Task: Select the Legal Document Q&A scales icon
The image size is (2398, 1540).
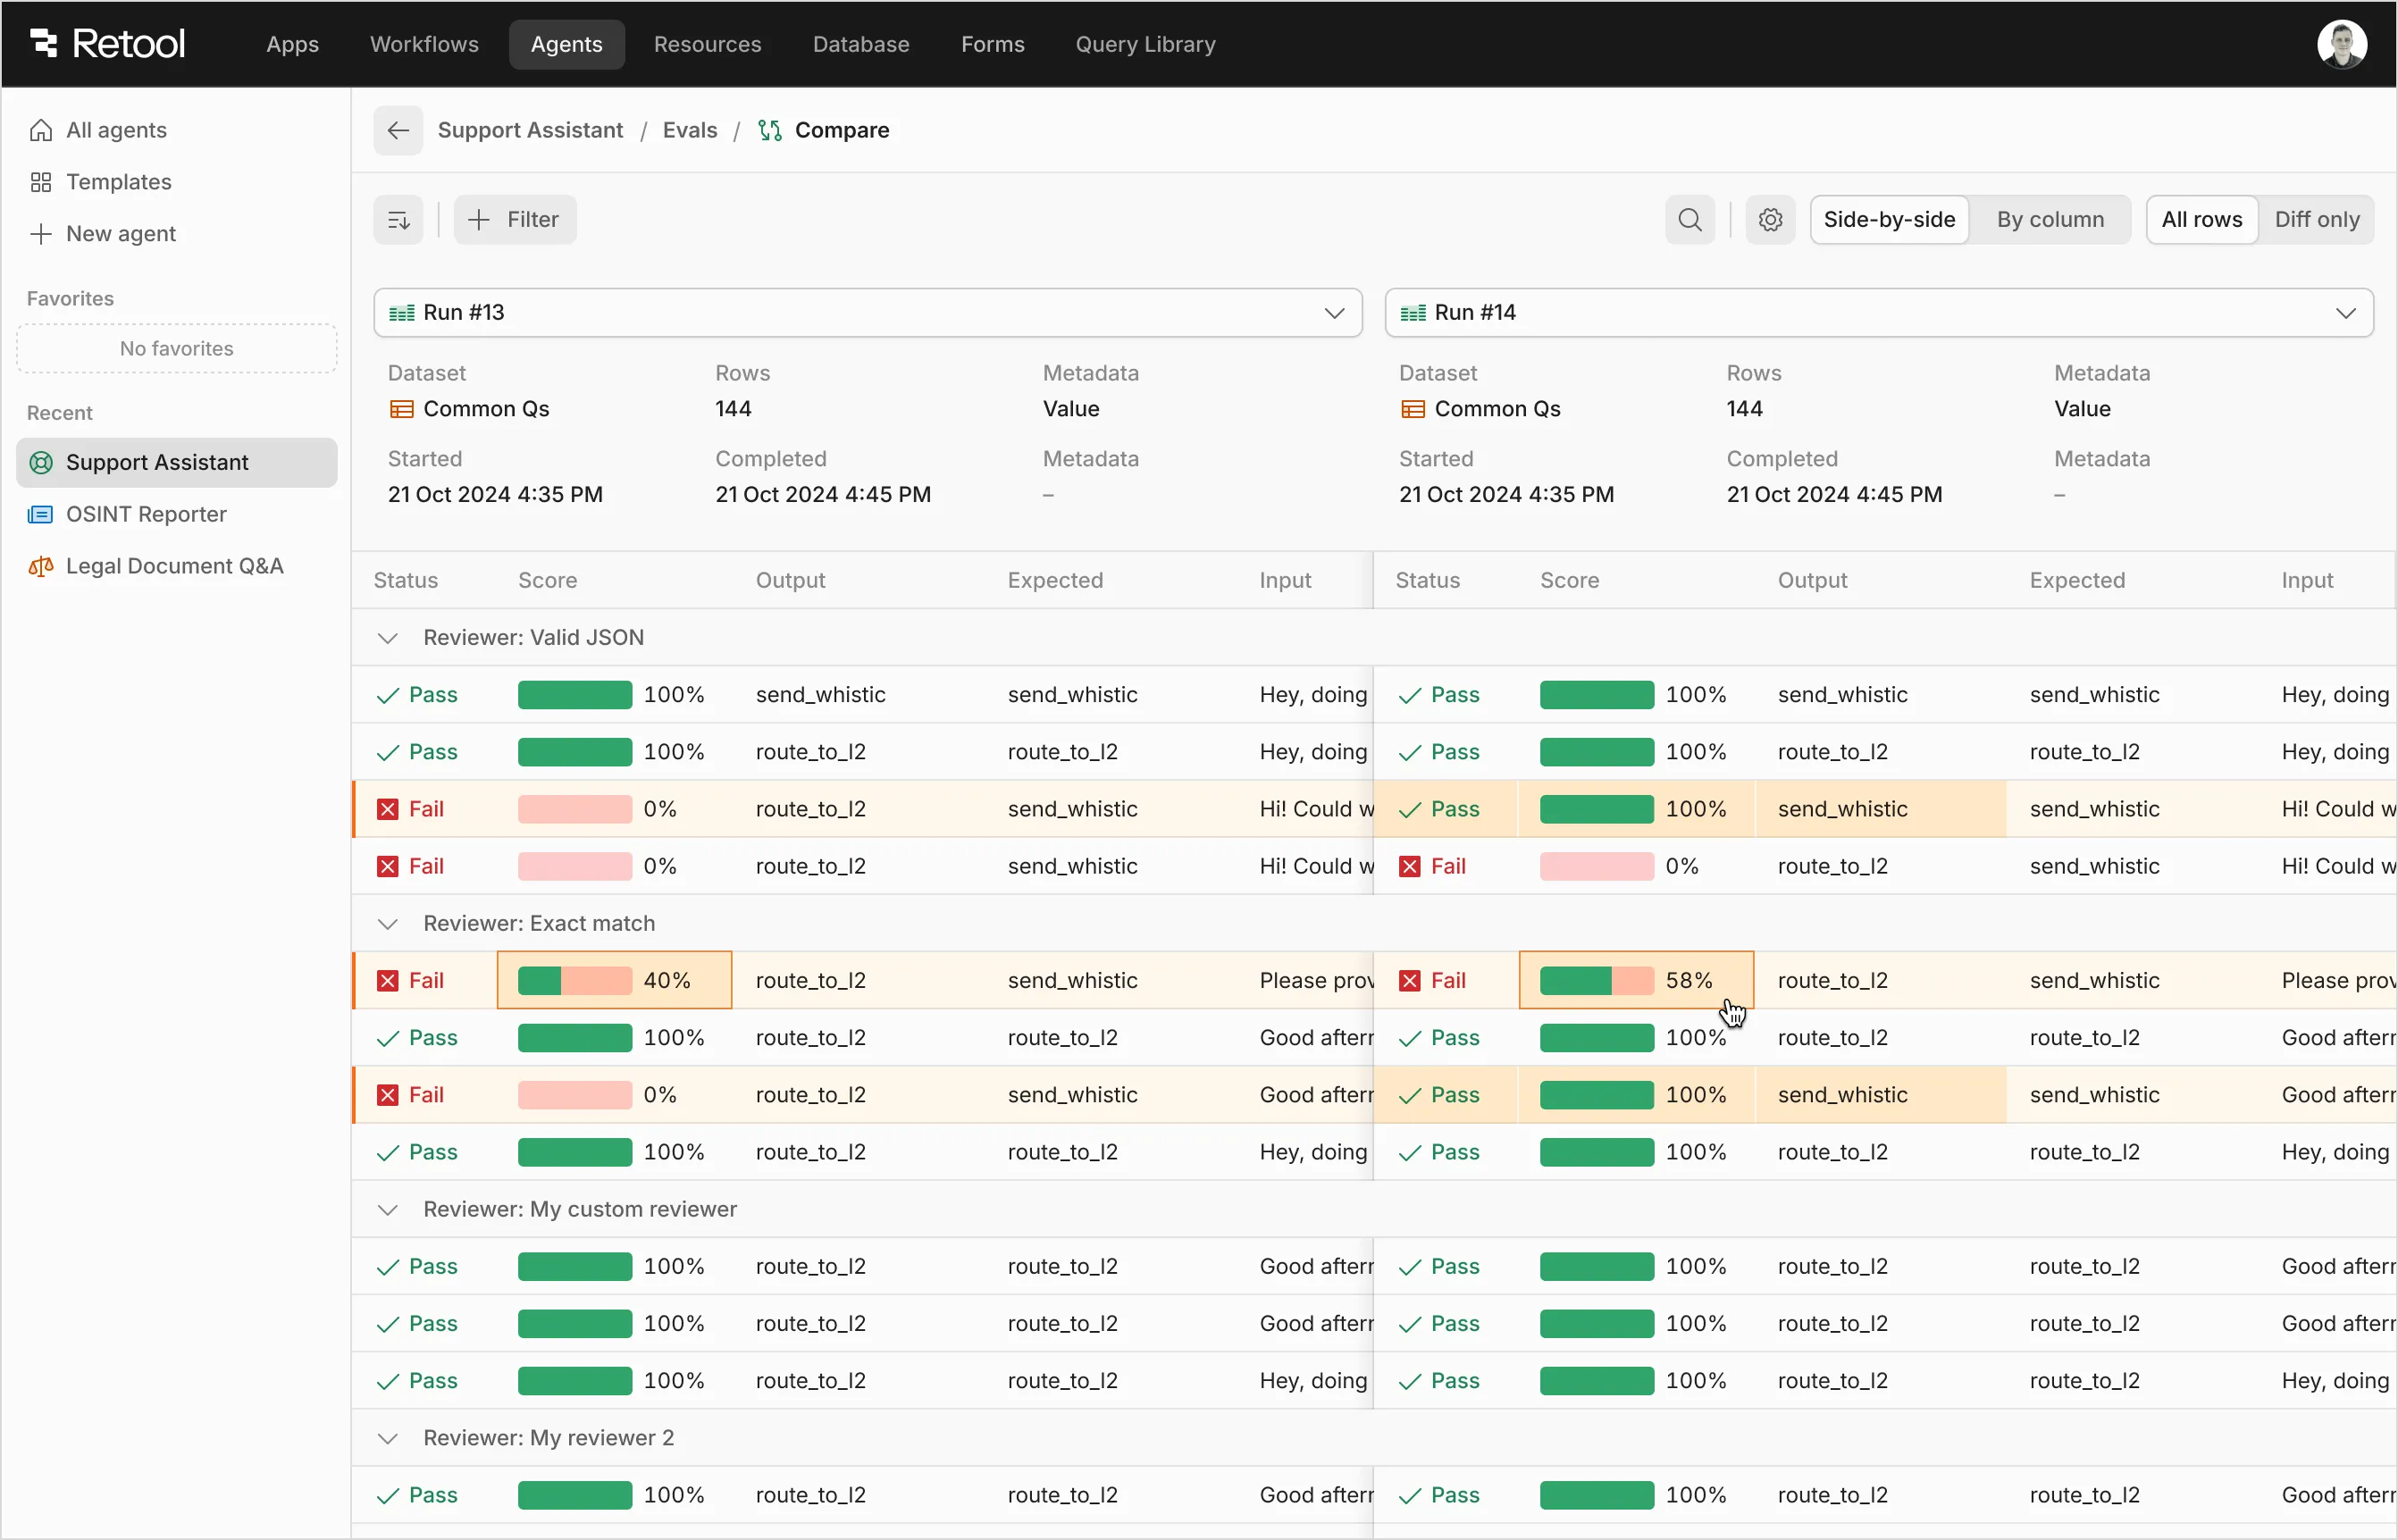Action: [x=40, y=565]
